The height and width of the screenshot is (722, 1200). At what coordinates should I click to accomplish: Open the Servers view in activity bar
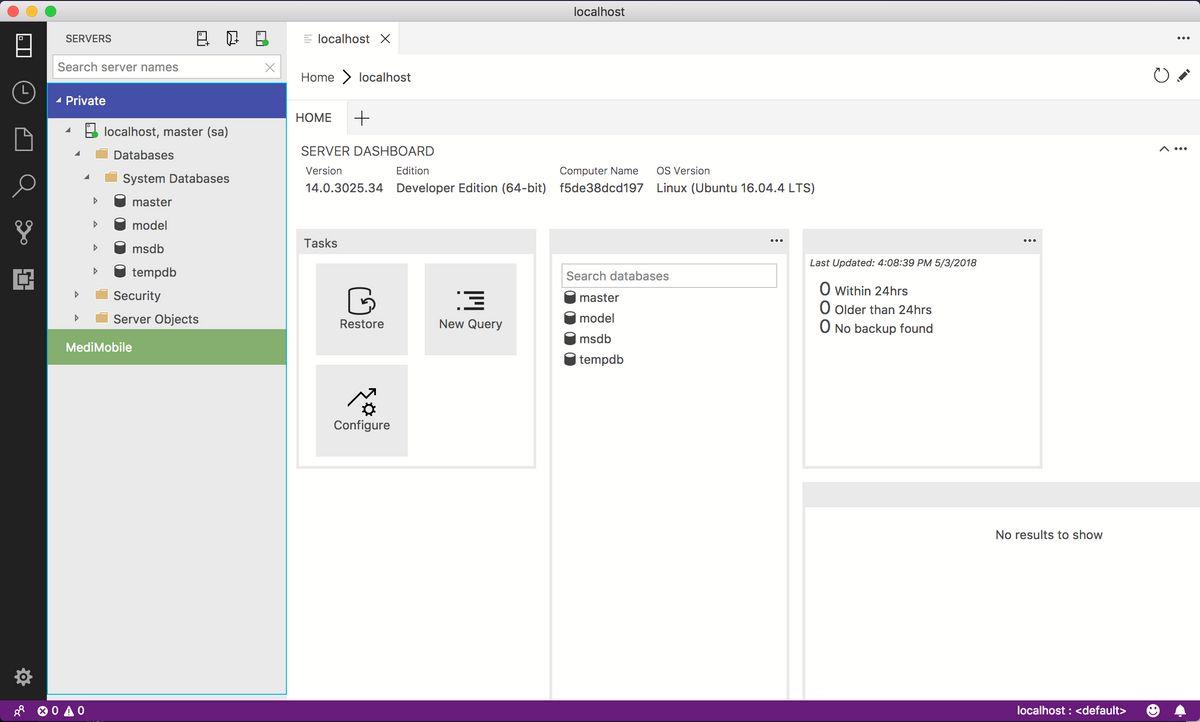pyautogui.click(x=24, y=46)
